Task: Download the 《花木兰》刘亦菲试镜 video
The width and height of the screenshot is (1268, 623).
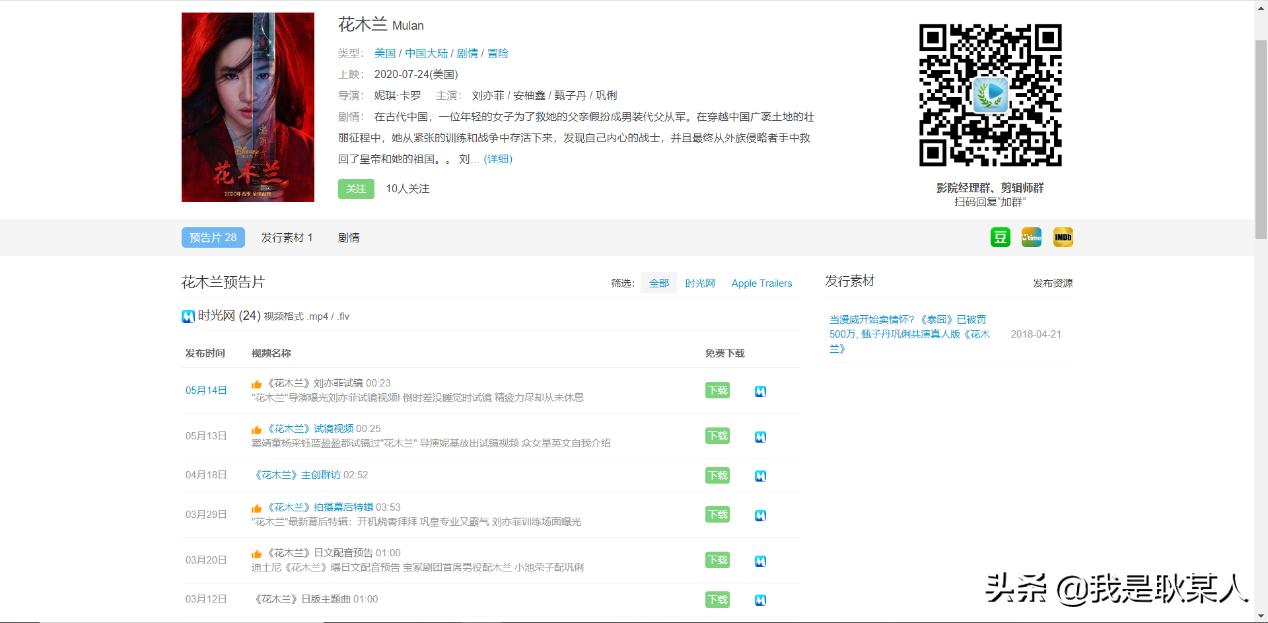Action: coord(716,390)
